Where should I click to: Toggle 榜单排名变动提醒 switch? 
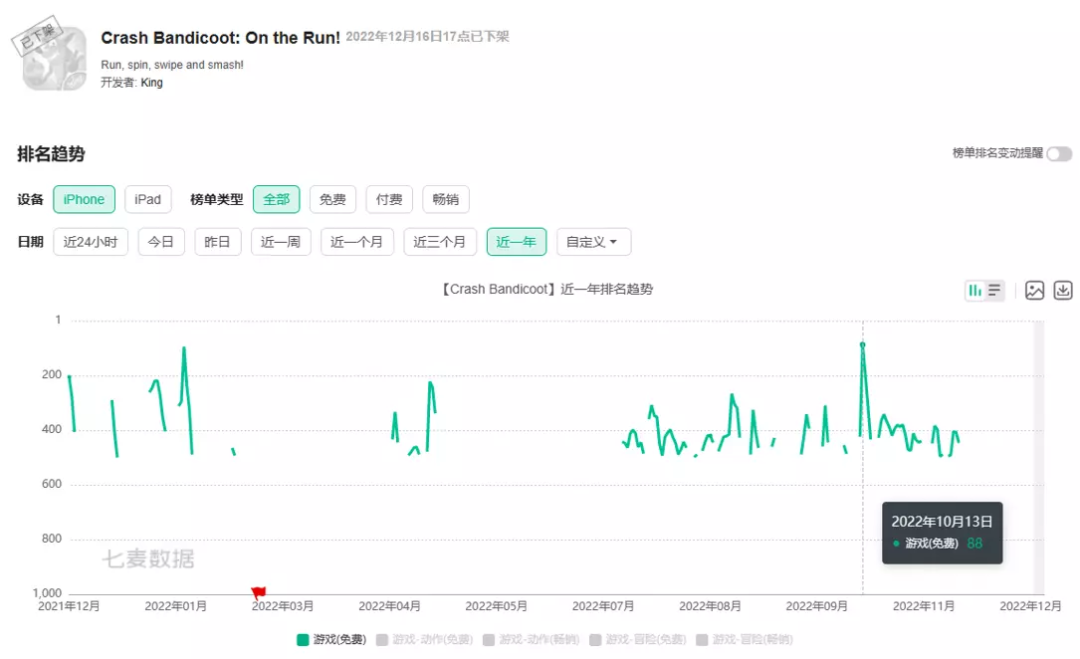tap(1059, 154)
